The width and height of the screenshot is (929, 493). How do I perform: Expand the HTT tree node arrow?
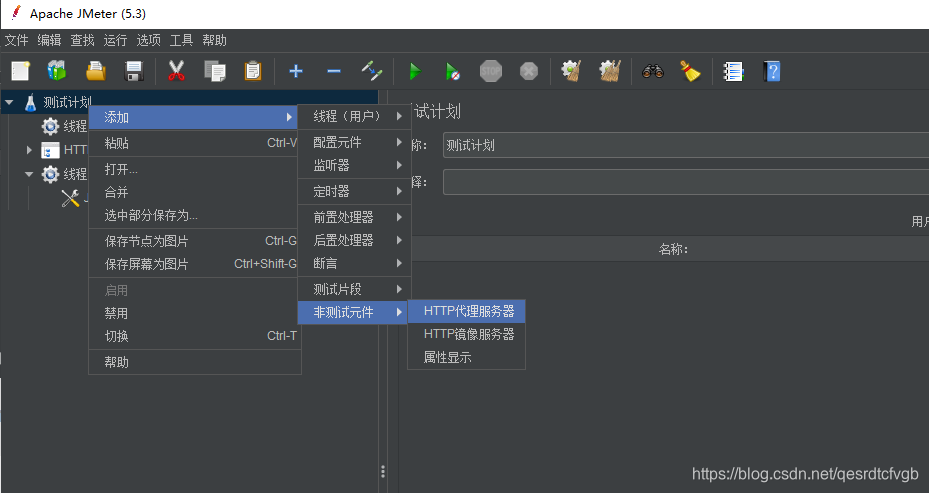29,150
